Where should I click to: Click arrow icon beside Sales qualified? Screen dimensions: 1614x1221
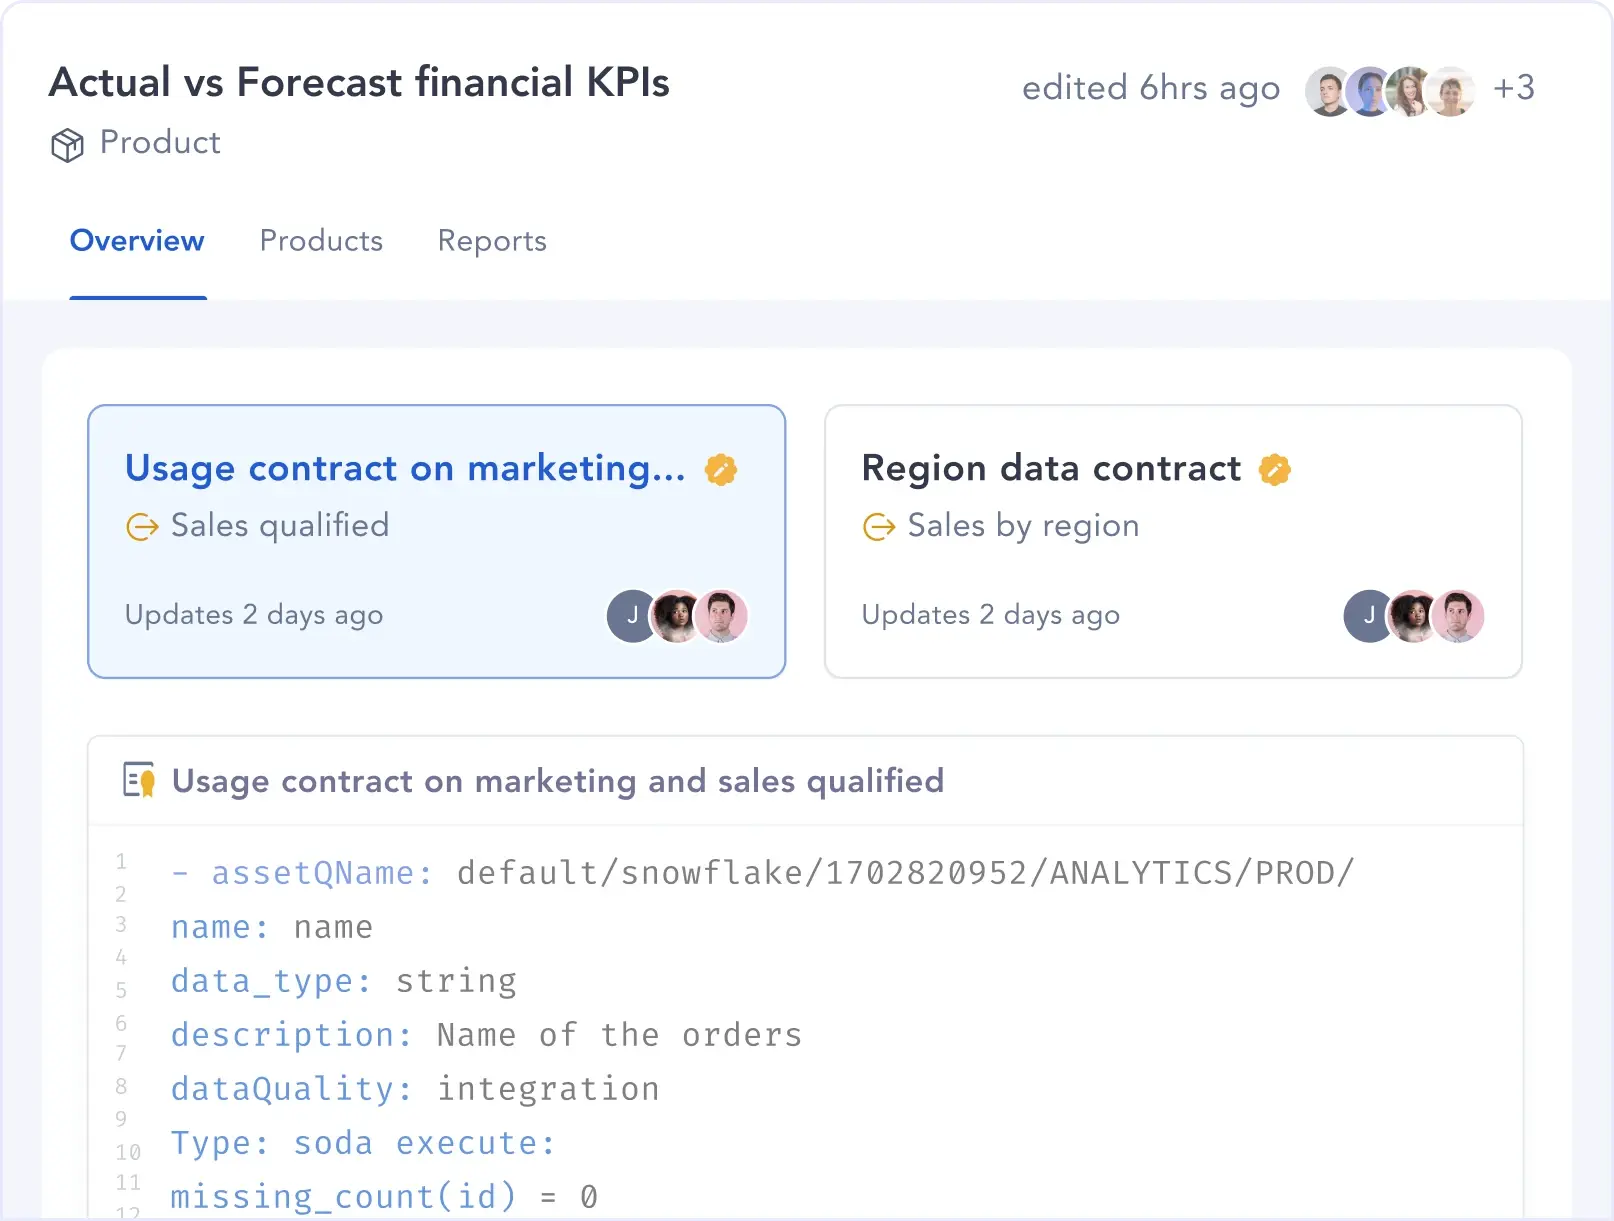click(142, 527)
